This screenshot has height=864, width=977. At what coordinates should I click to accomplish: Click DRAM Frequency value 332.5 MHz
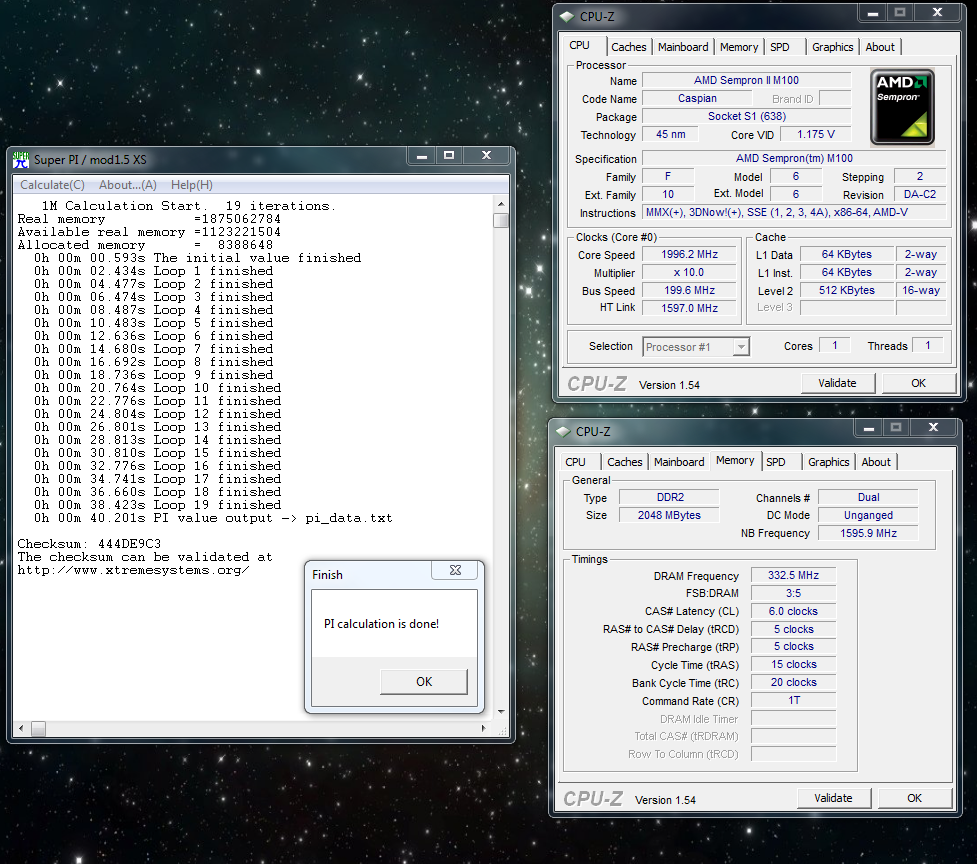click(793, 576)
